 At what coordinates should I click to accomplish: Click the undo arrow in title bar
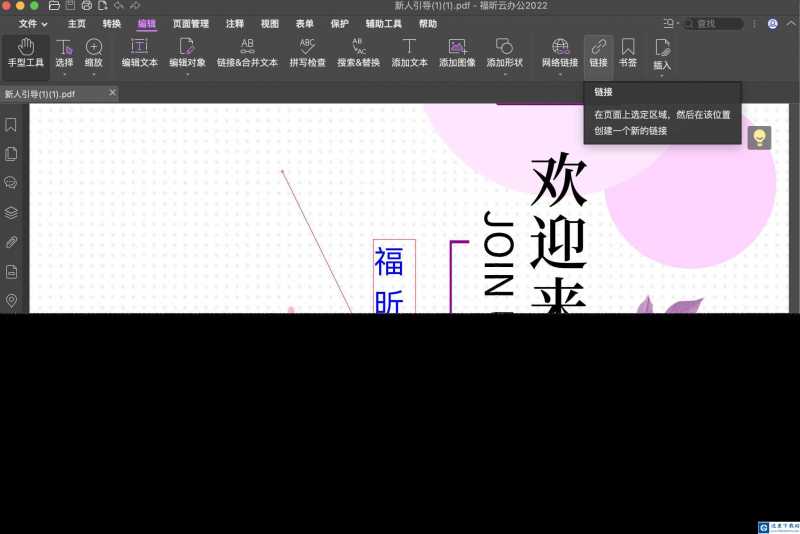pyautogui.click(x=119, y=6)
